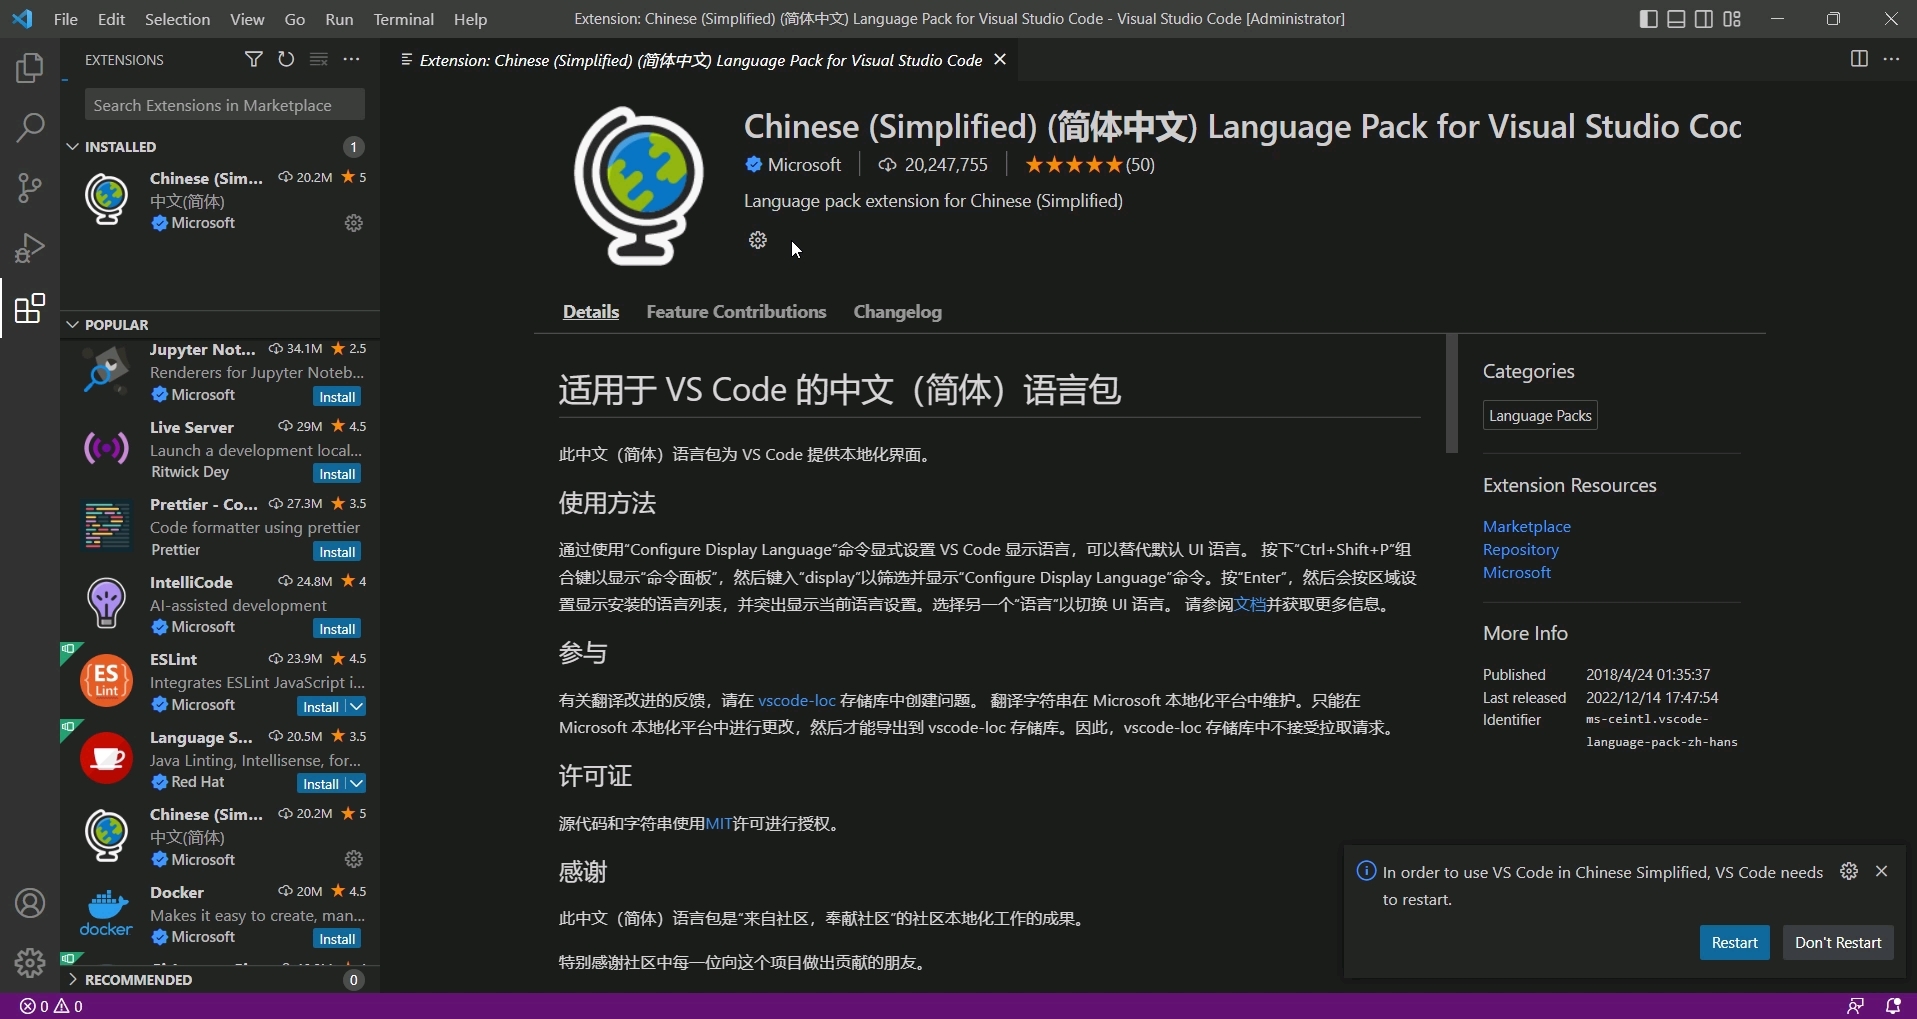Open editor more actions ellipsis
This screenshot has width=1917, height=1019.
pos(1891,60)
